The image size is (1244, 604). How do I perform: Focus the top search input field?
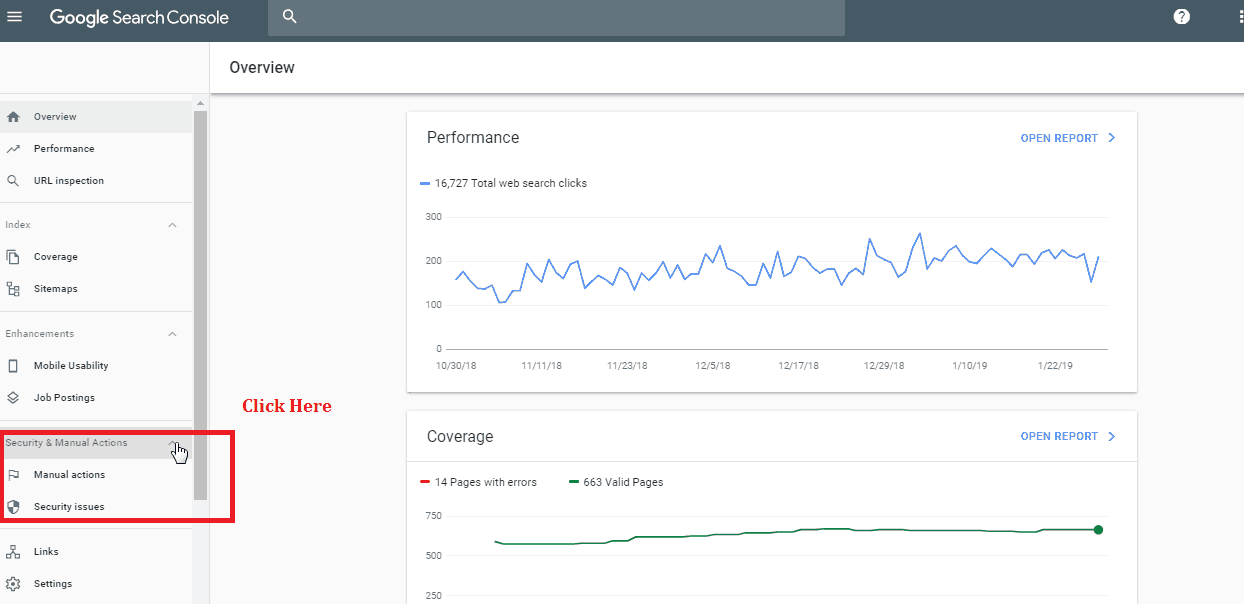tap(556, 17)
